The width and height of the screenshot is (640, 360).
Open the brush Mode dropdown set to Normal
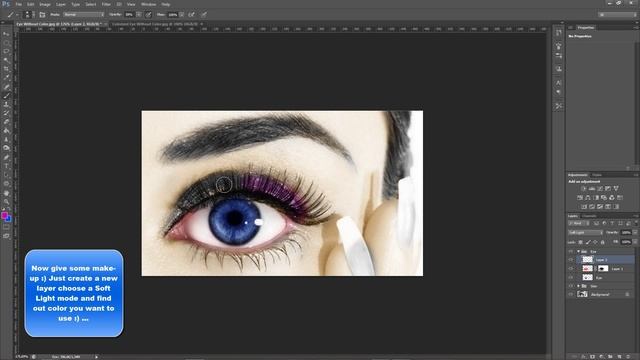[x=83, y=15]
